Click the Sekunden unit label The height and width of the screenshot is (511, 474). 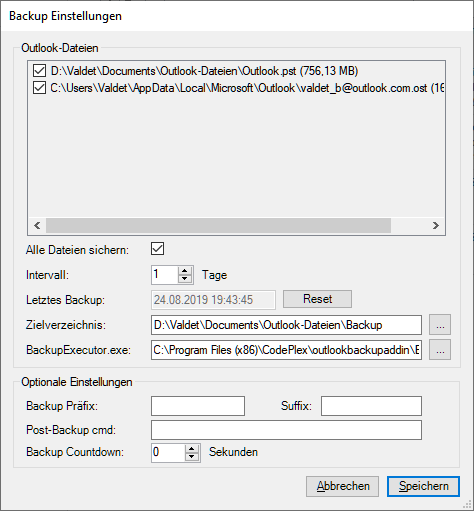click(233, 452)
